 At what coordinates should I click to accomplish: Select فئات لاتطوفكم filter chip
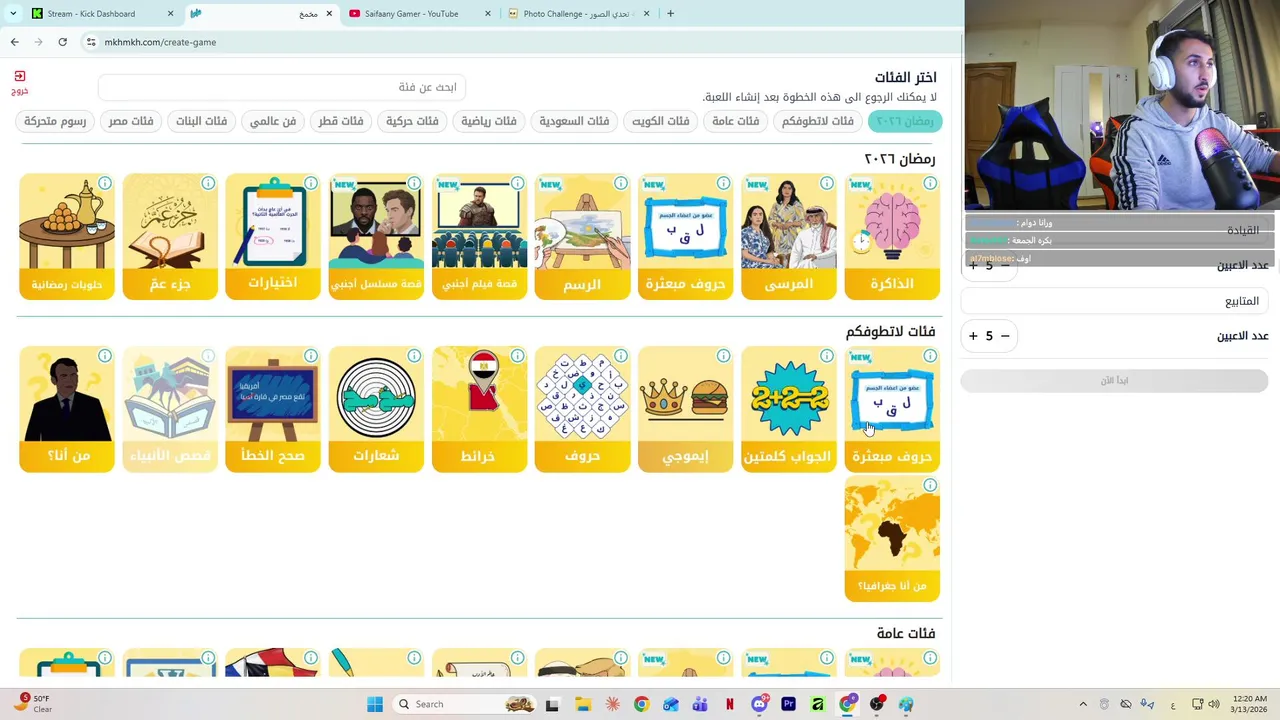[x=818, y=121]
